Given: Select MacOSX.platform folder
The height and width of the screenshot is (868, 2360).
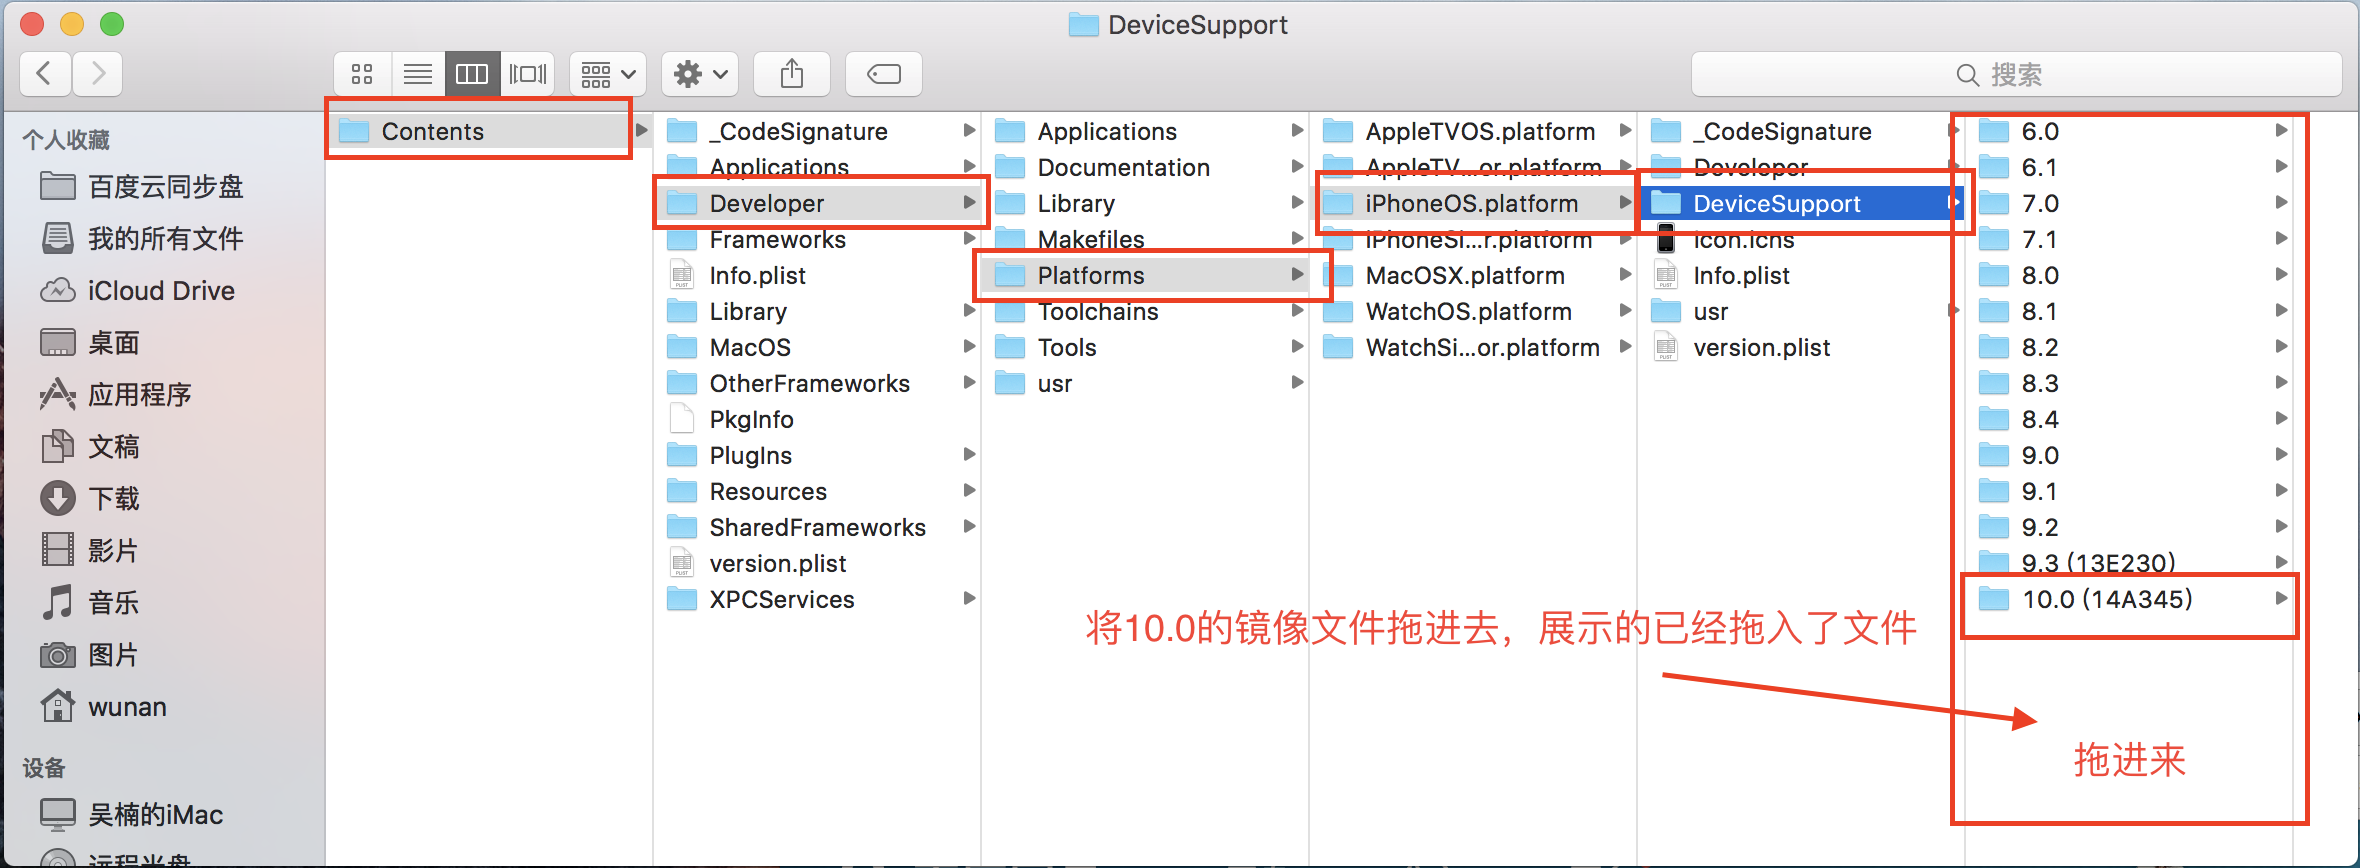Looking at the screenshot, I should [1473, 275].
